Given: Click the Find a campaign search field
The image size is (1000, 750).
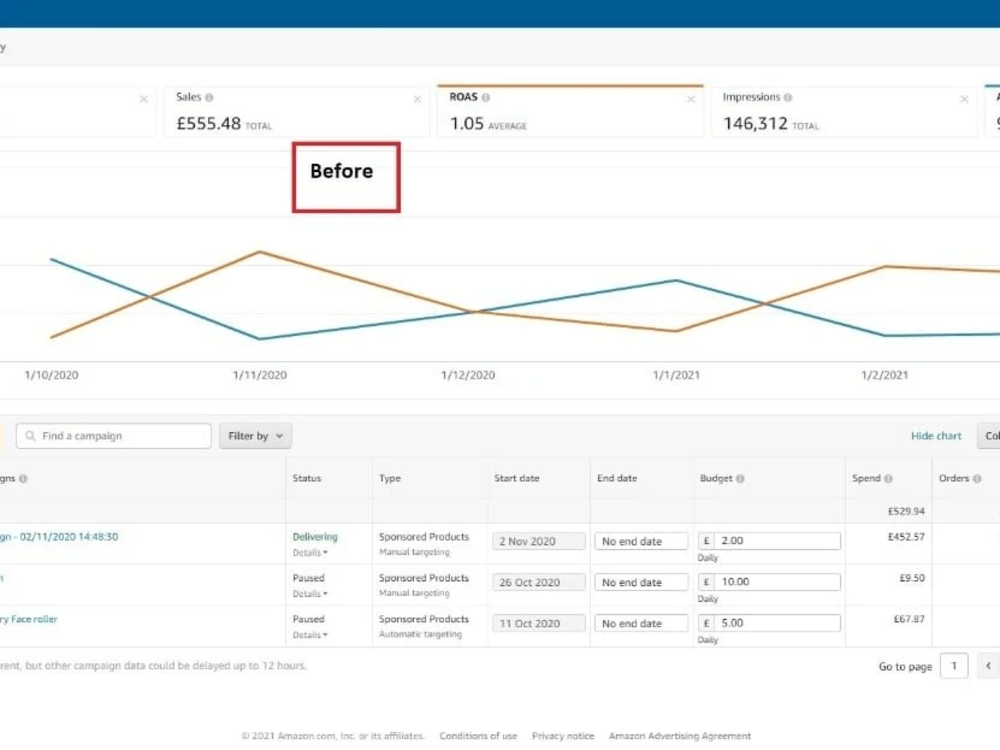Looking at the screenshot, I should 114,436.
